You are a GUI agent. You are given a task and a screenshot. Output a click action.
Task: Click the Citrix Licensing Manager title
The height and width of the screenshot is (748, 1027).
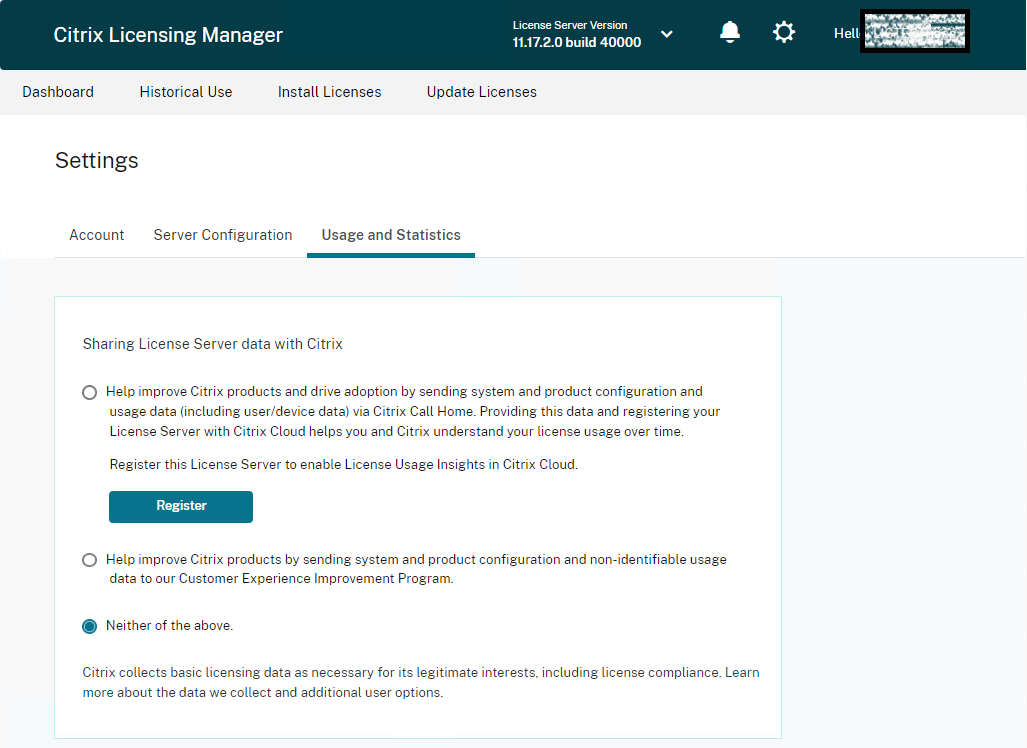pyautogui.click(x=168, y=35)
